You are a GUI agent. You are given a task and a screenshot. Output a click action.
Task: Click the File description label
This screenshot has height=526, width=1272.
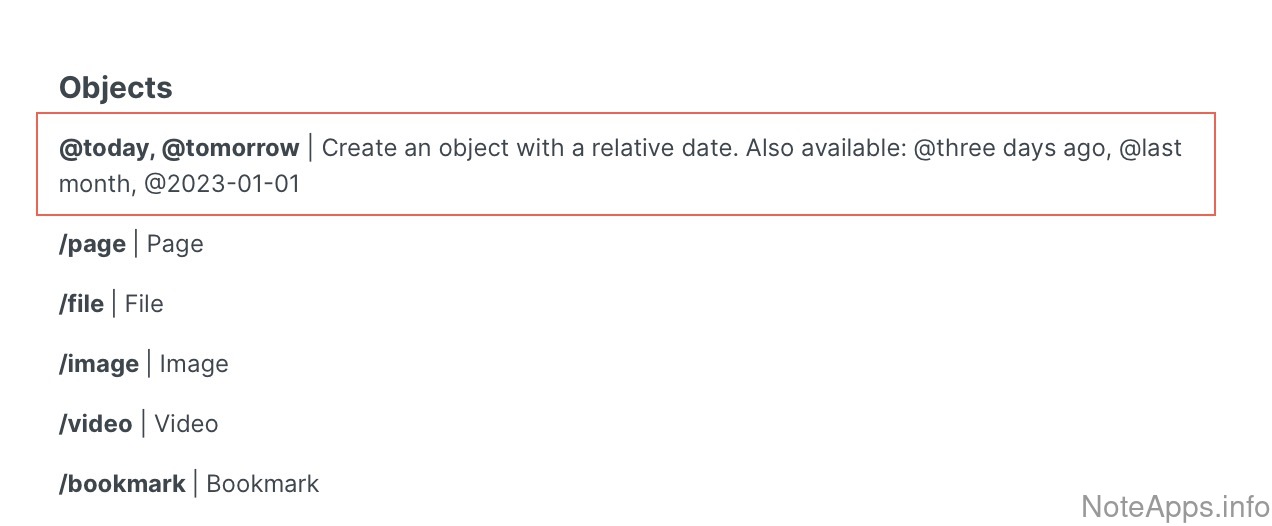(x=144, y=304)
